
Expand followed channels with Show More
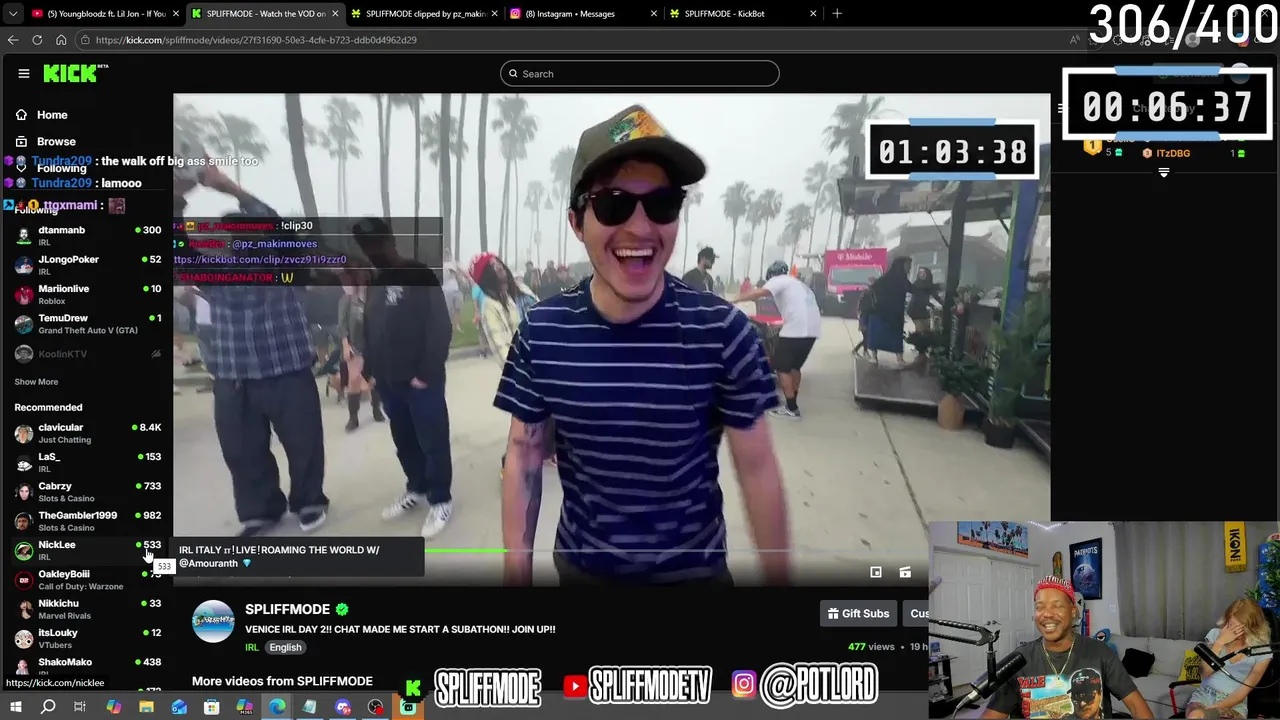(x=36, y=382)
